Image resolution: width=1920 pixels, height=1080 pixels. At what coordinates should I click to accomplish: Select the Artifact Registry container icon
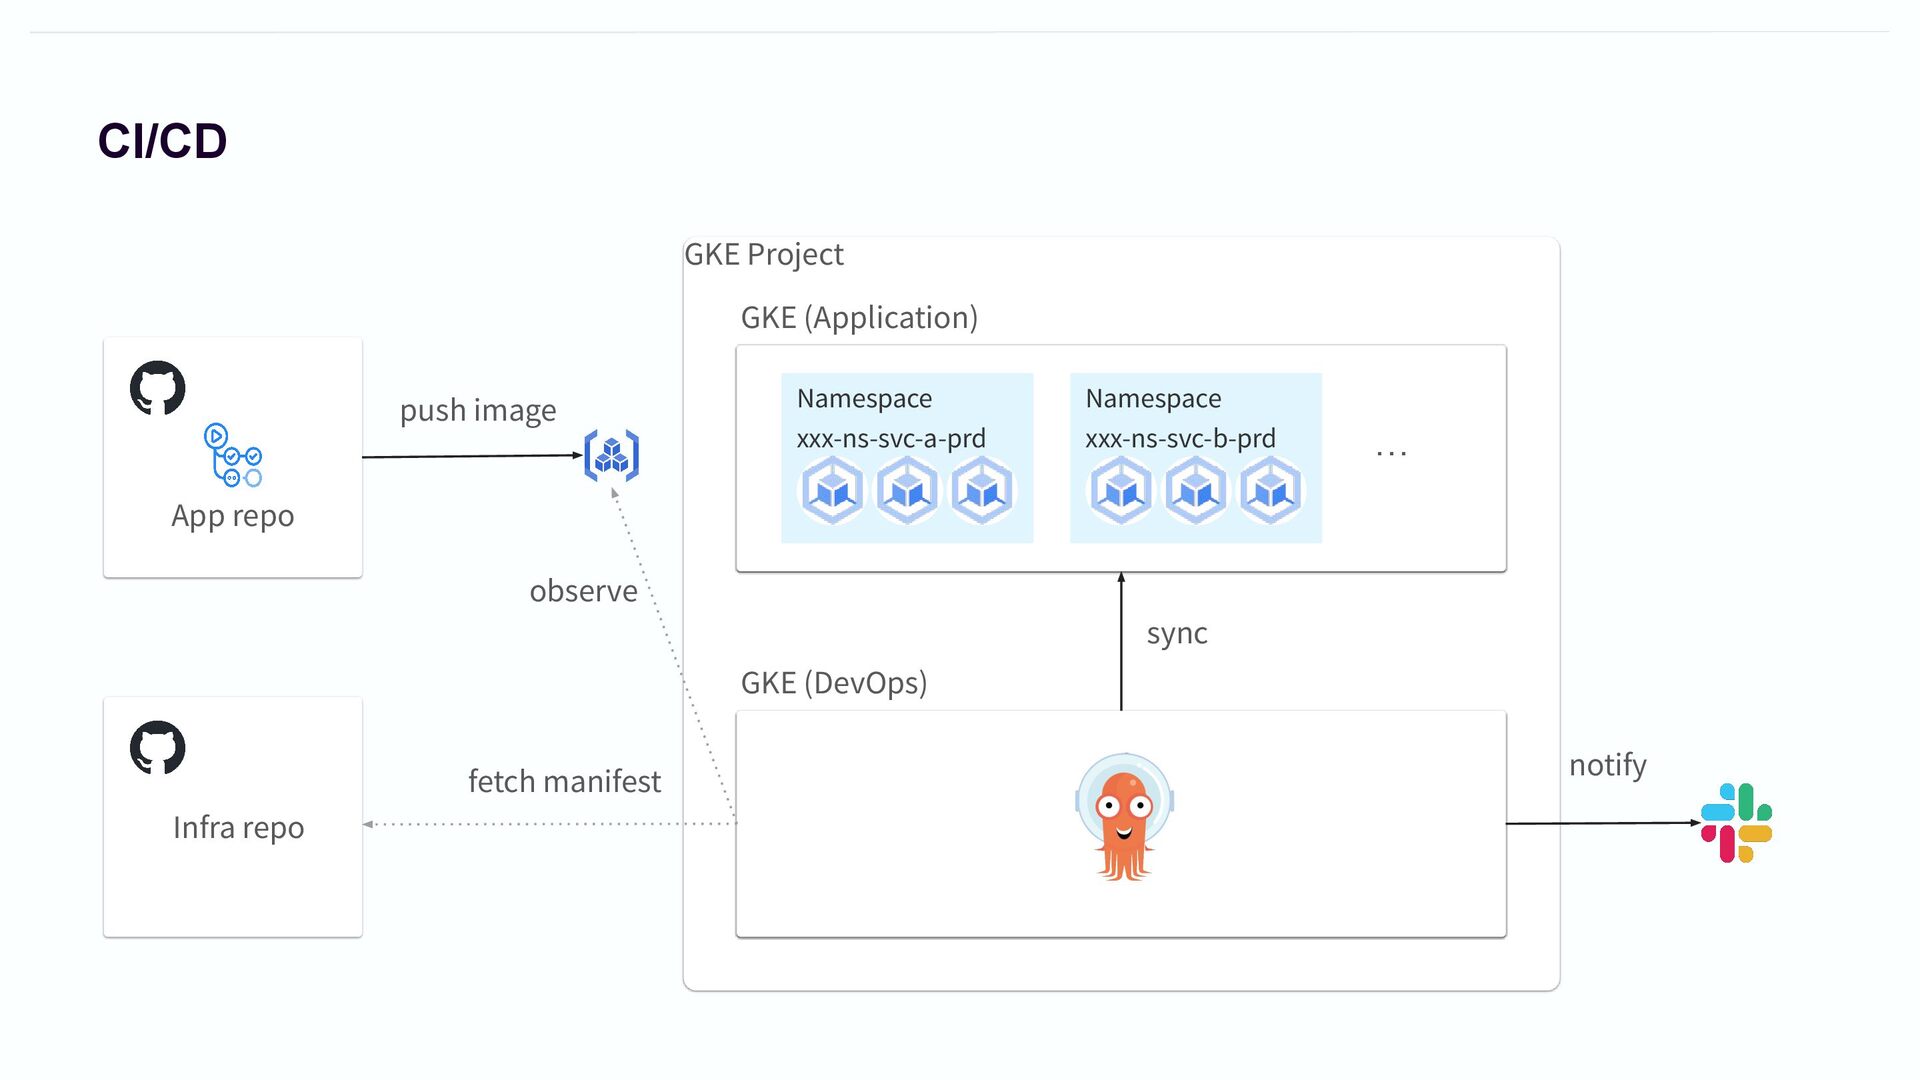611,456
